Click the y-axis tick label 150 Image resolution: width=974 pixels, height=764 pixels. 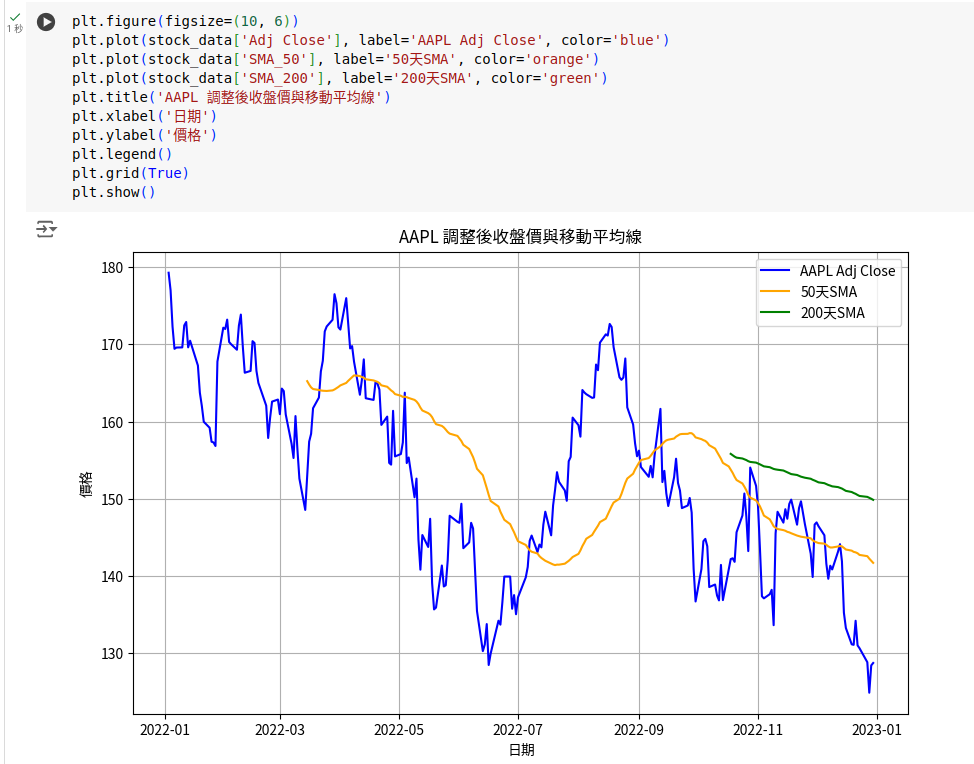(x=112, y=499)
